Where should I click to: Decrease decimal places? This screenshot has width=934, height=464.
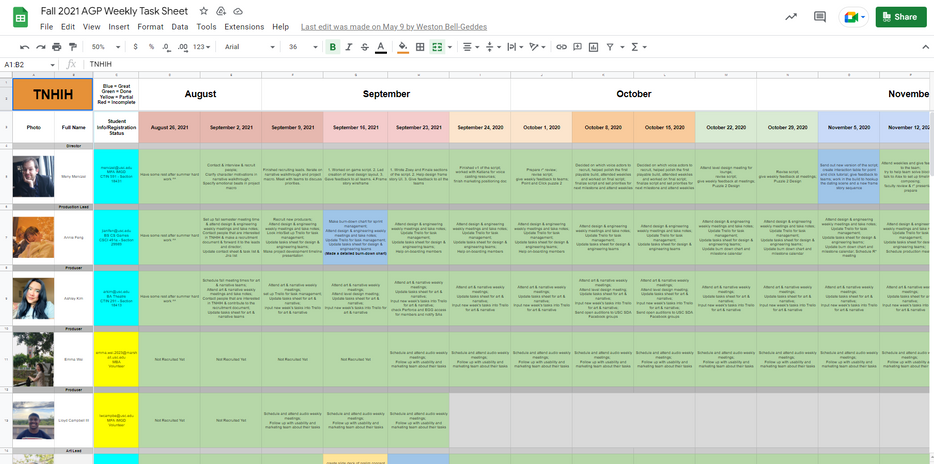[166, 47]
